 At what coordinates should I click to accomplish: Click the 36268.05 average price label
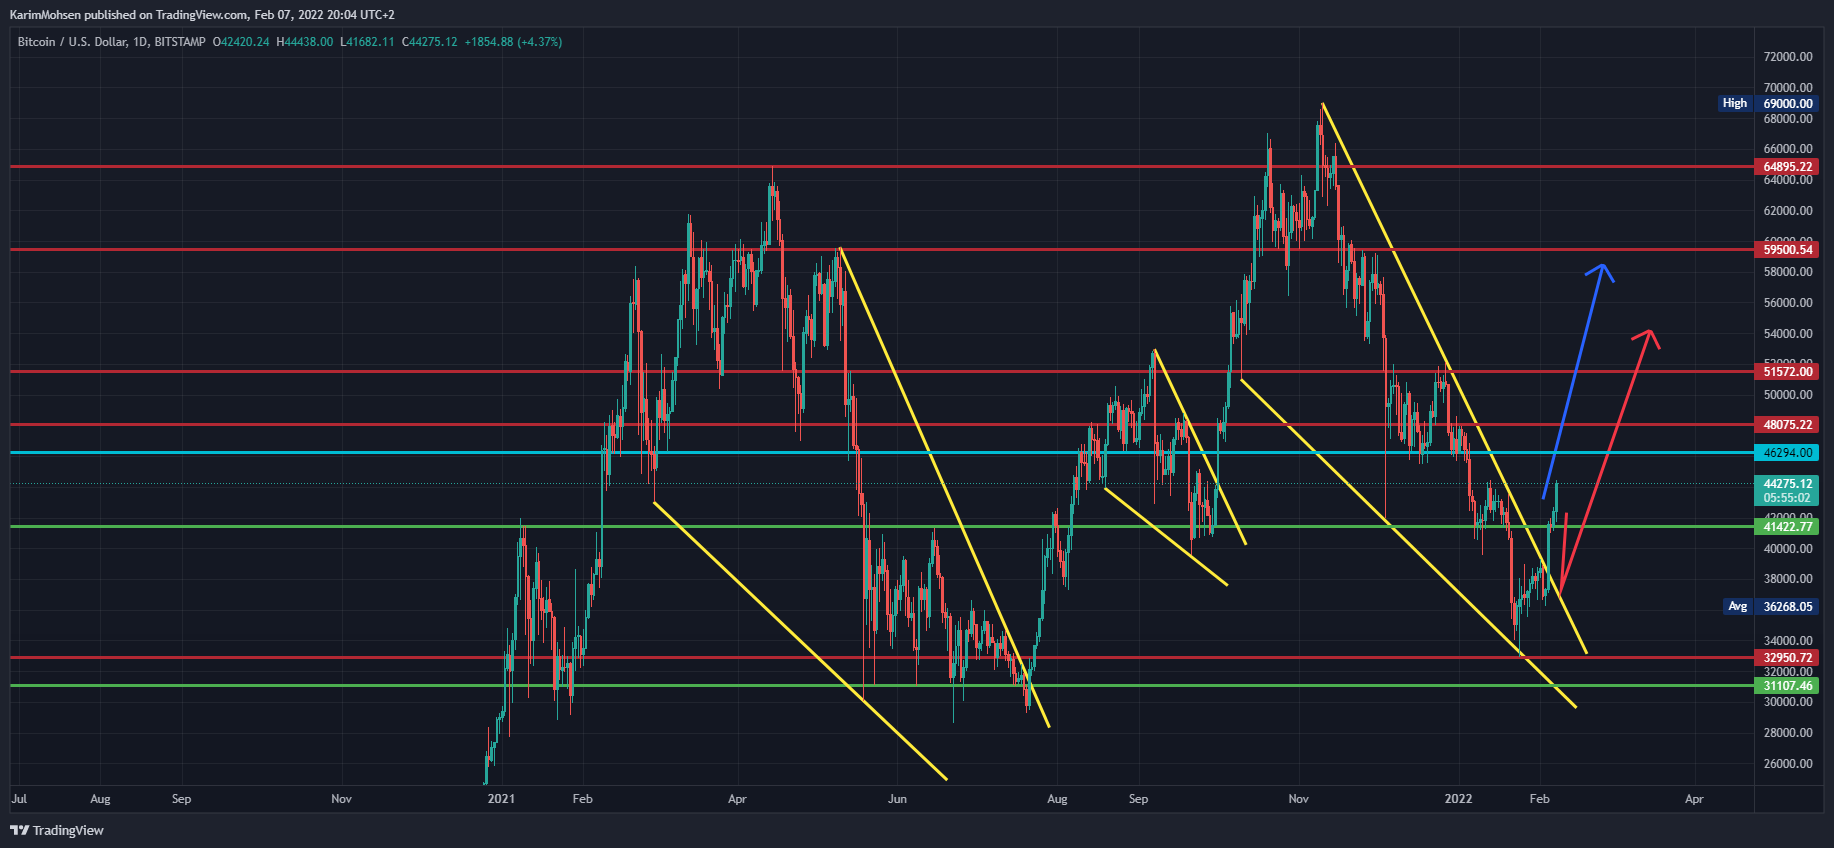point(1787,607)
